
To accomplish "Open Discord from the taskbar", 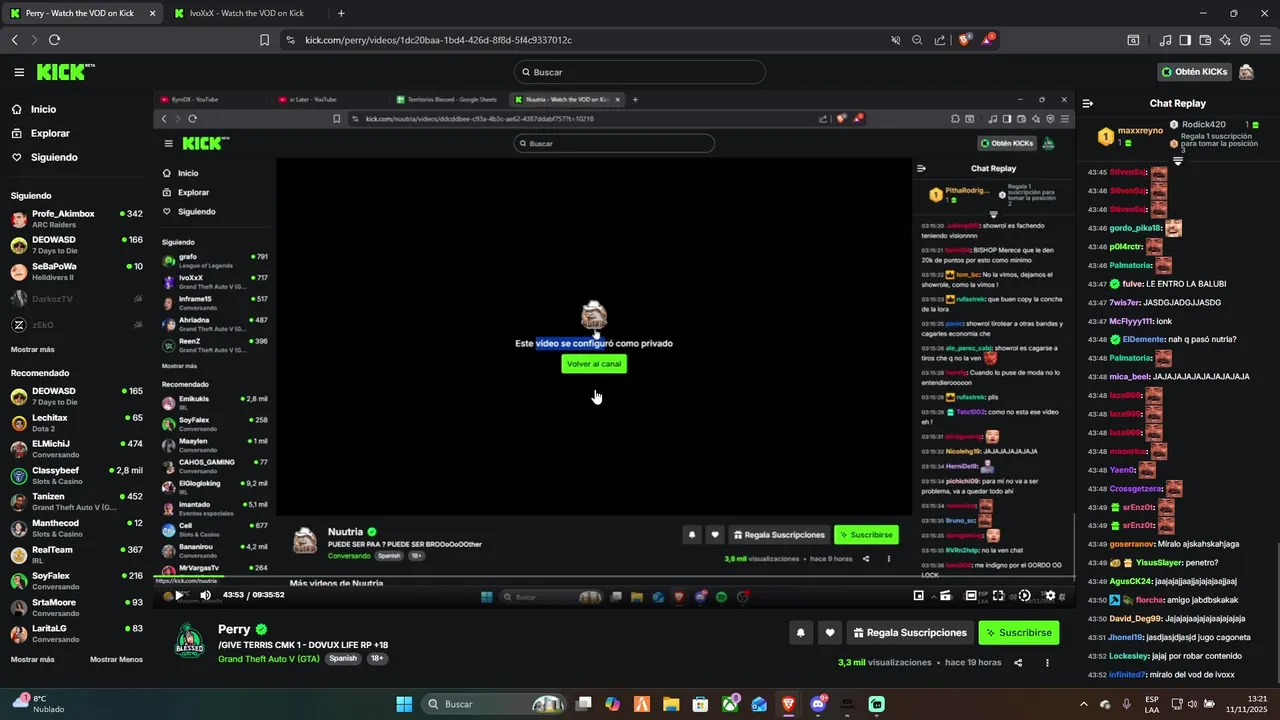I will click(819, 704).
